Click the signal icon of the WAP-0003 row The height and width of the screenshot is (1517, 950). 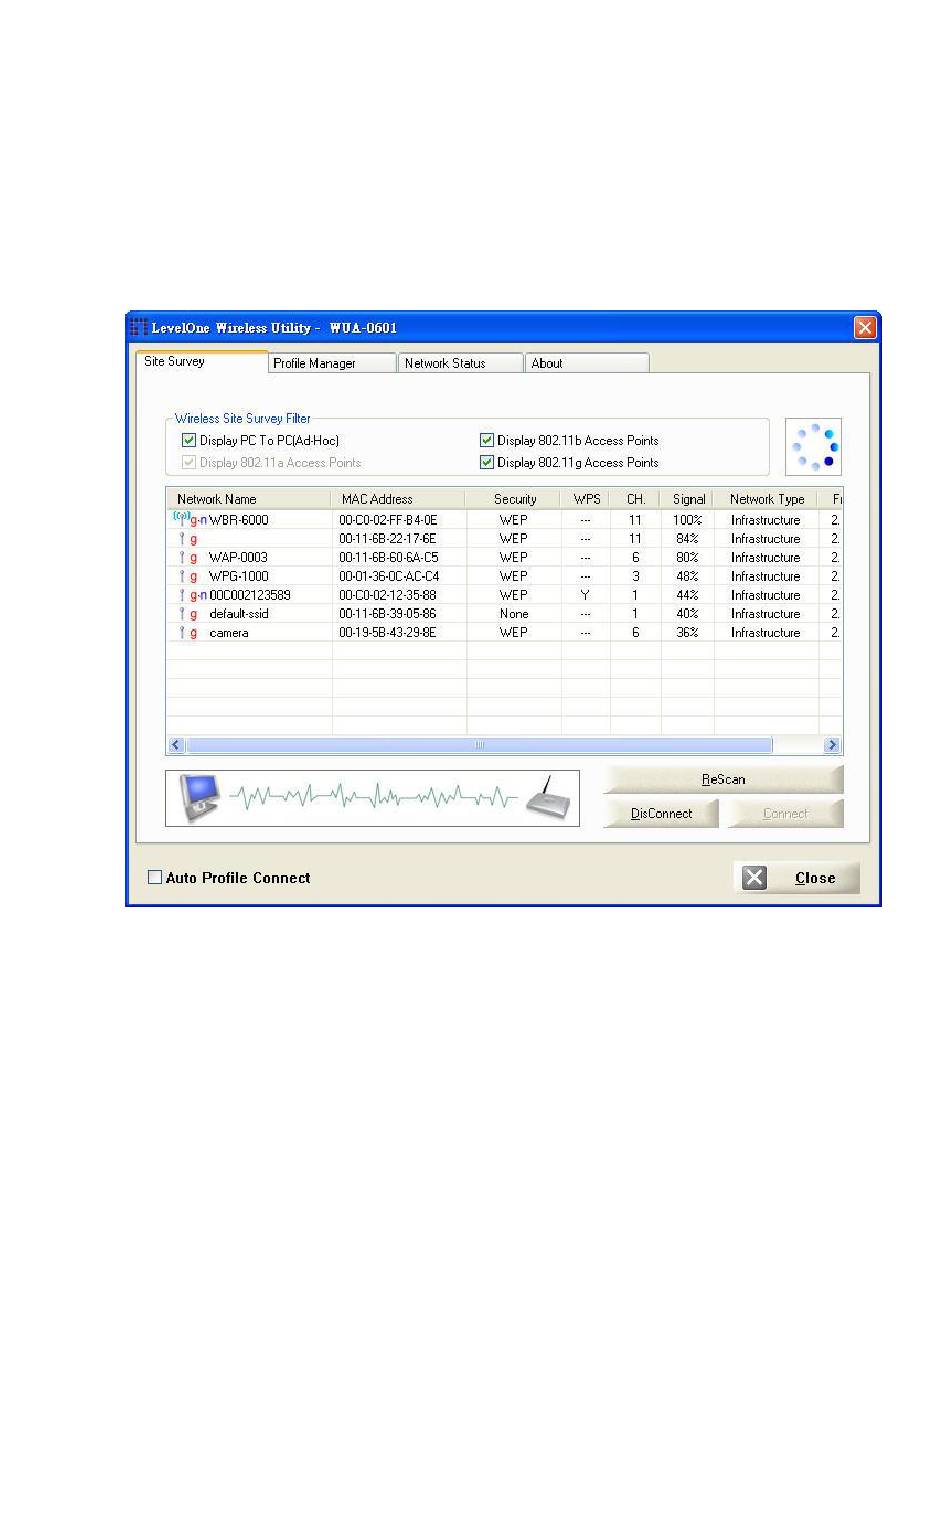tap(182, 557)
